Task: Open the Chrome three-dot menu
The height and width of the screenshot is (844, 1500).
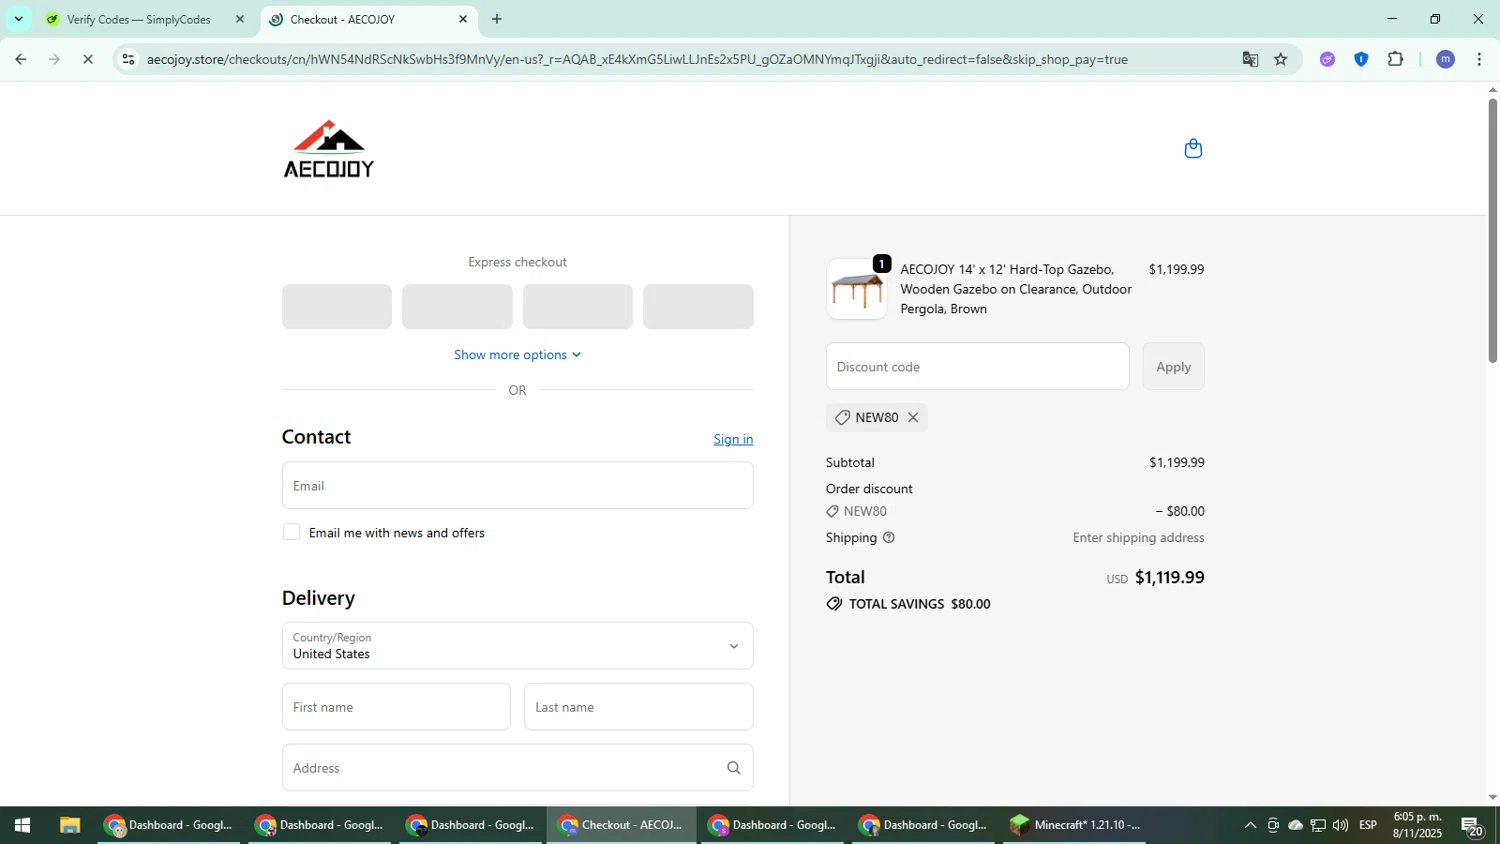Action: 1479,60
